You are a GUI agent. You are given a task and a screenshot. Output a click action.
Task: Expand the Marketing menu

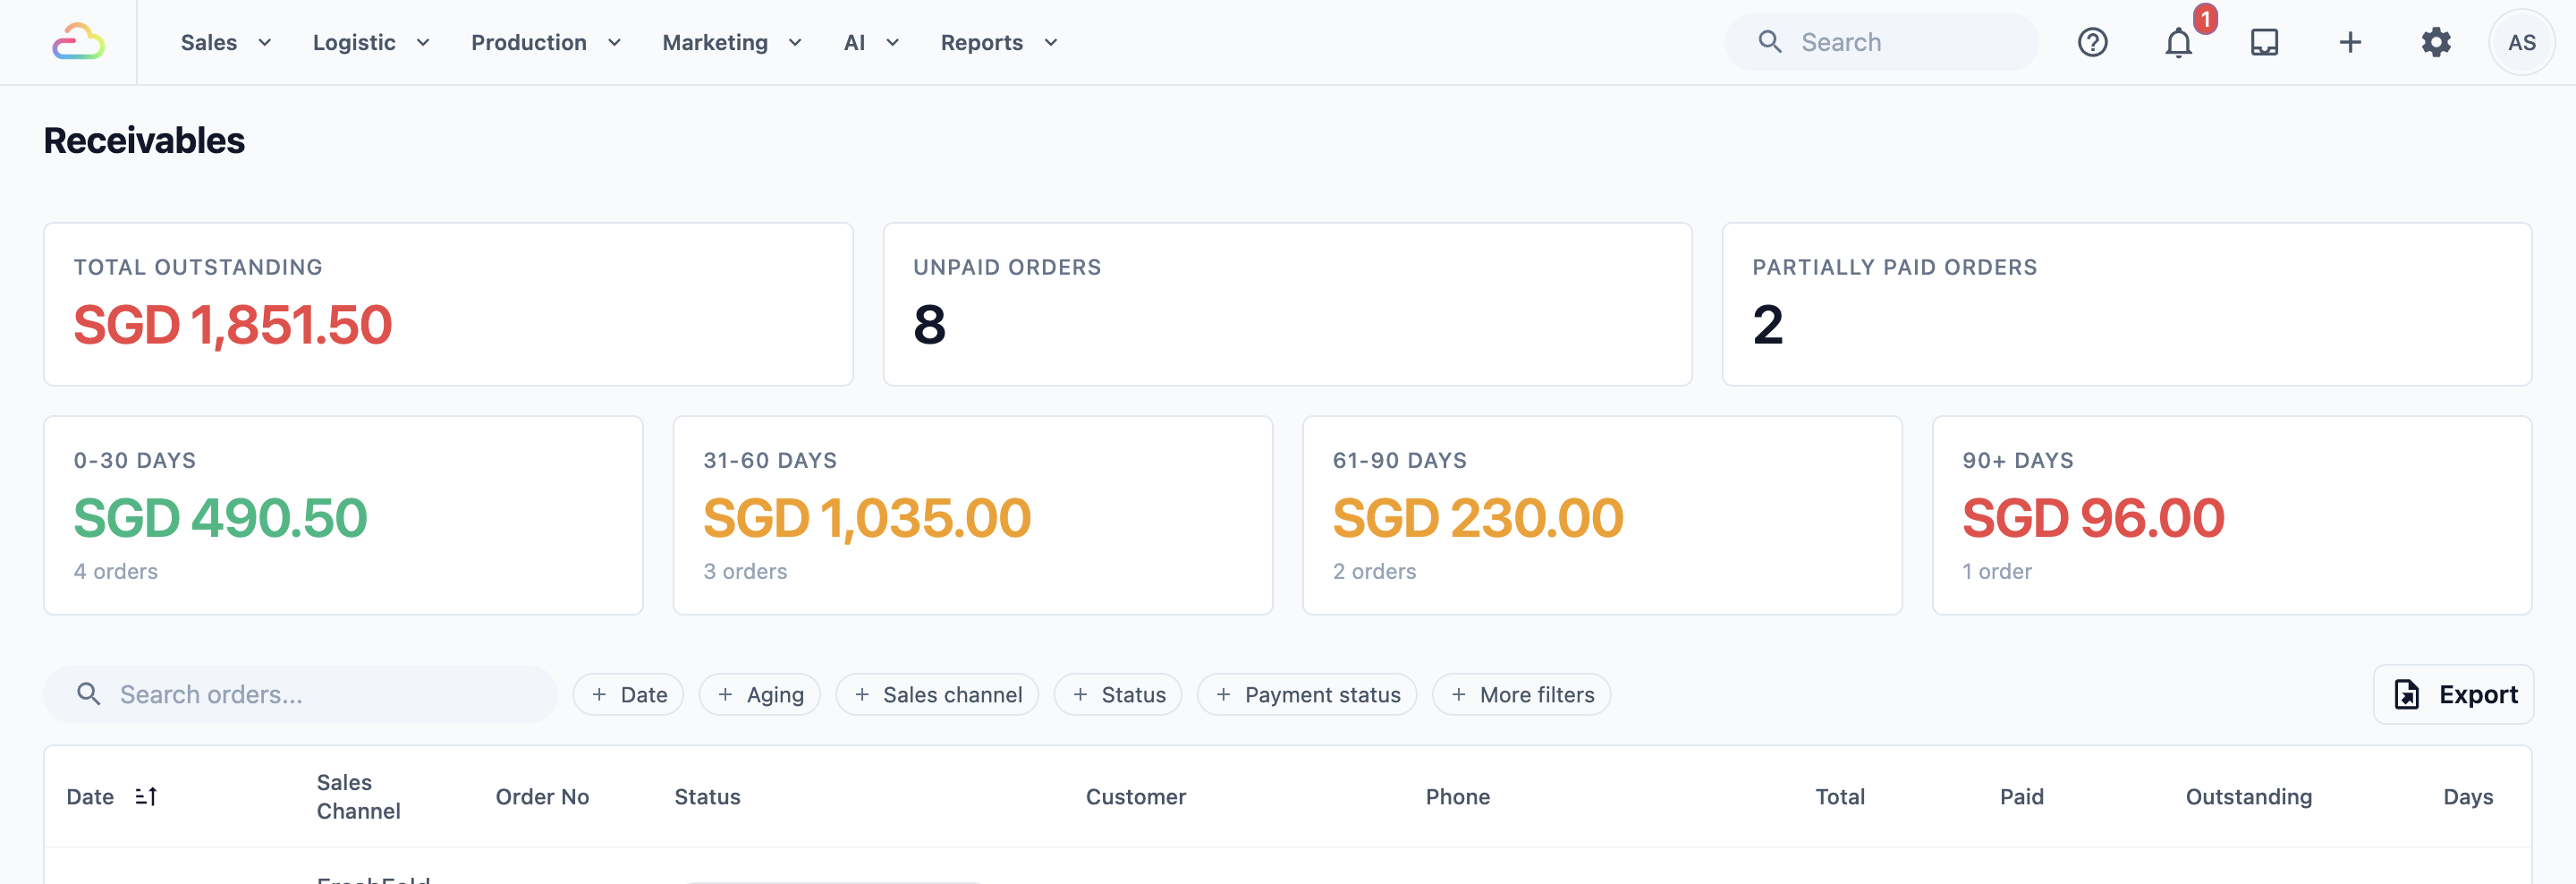click(732, 42)
